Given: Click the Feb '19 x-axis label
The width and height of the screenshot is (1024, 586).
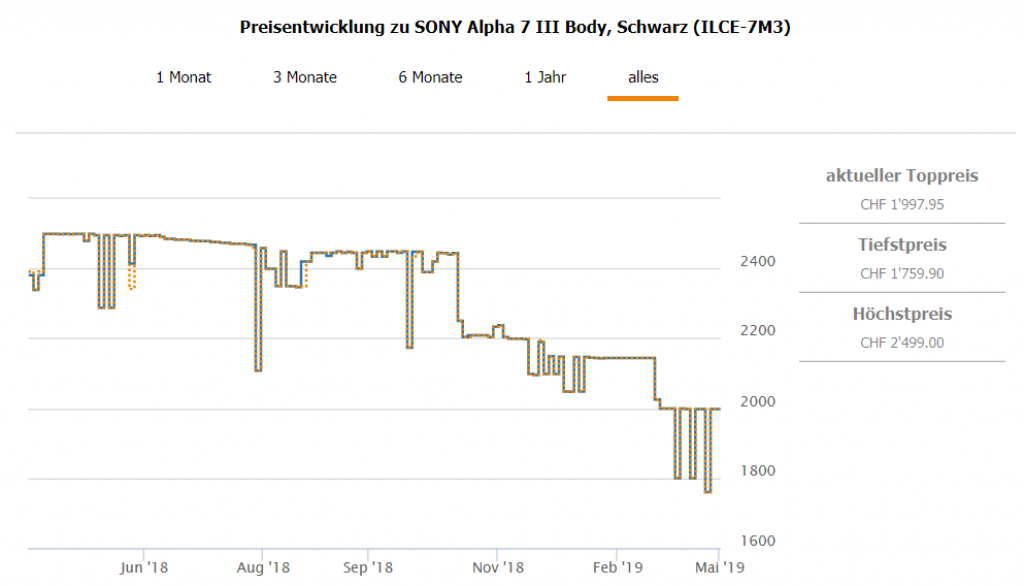Looking at the screenshot, I should (x=617, y=567).
